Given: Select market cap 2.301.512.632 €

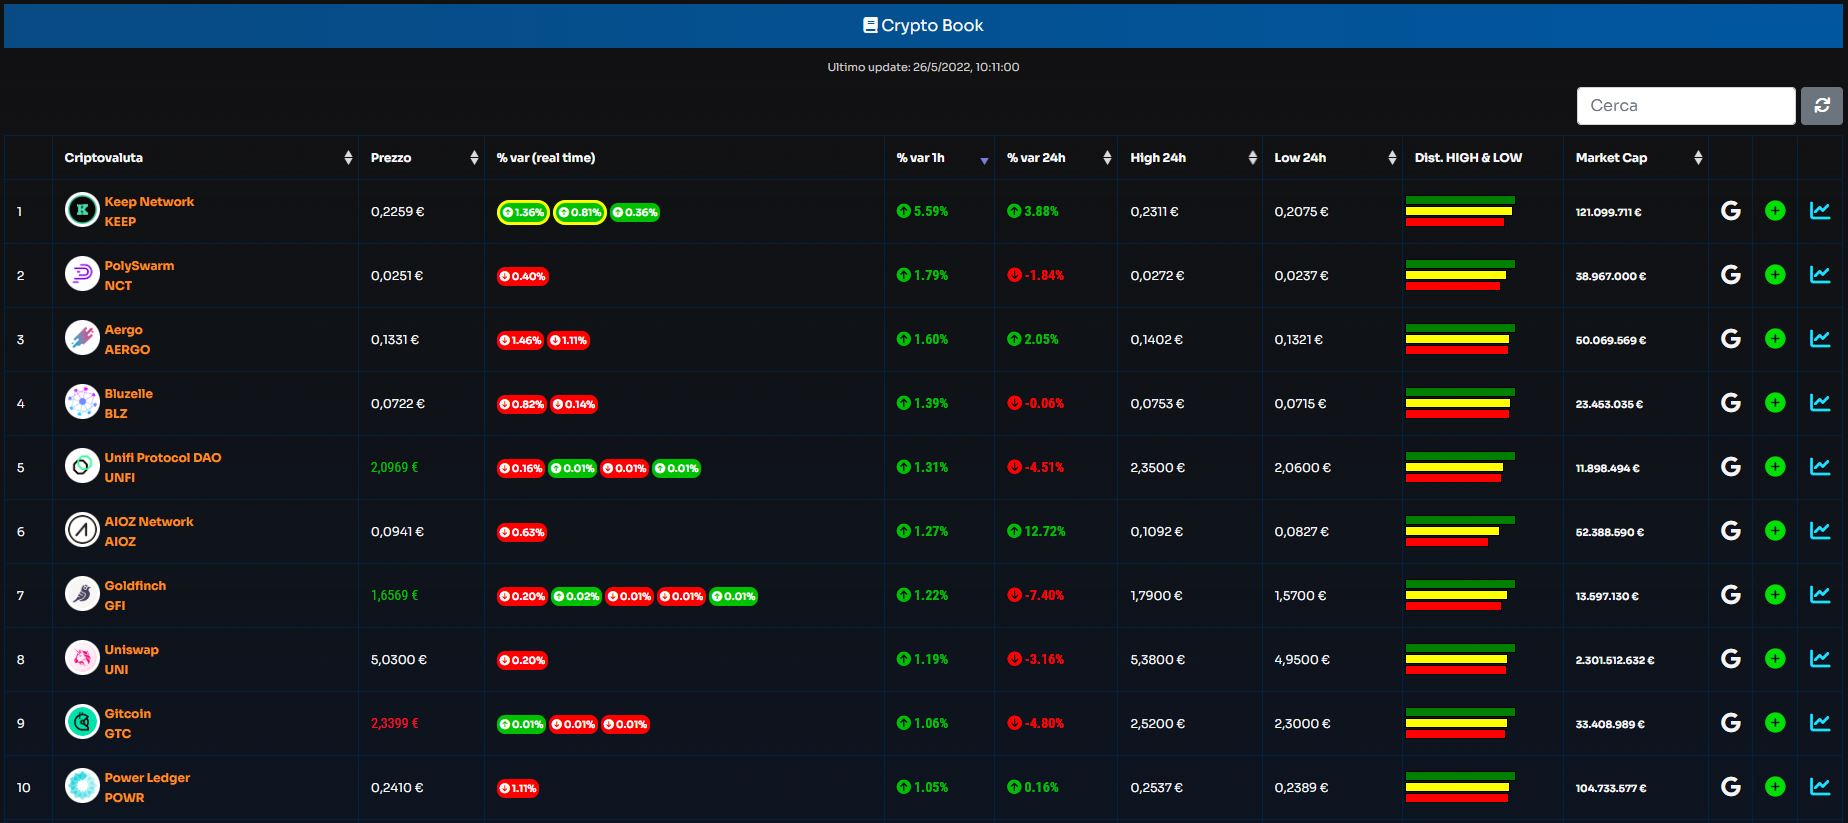Looking at the screenshot, I should coord(1615,660).
